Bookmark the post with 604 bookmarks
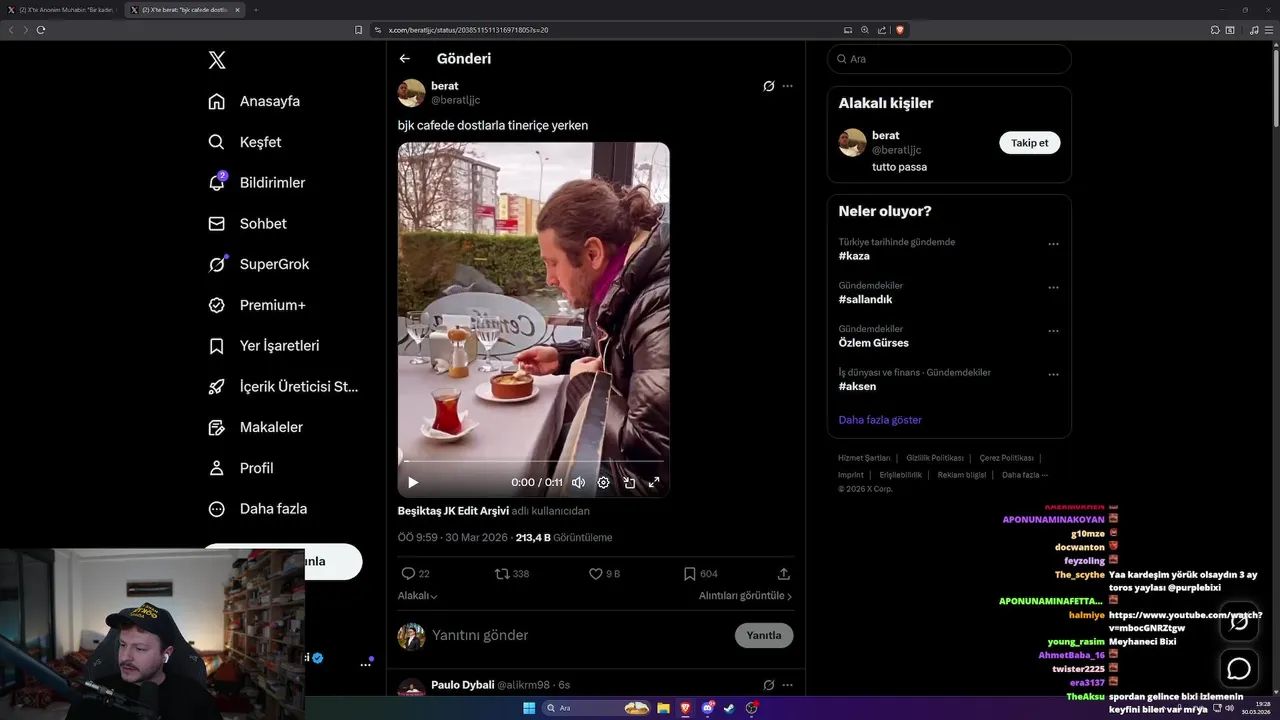 point(689,574)
